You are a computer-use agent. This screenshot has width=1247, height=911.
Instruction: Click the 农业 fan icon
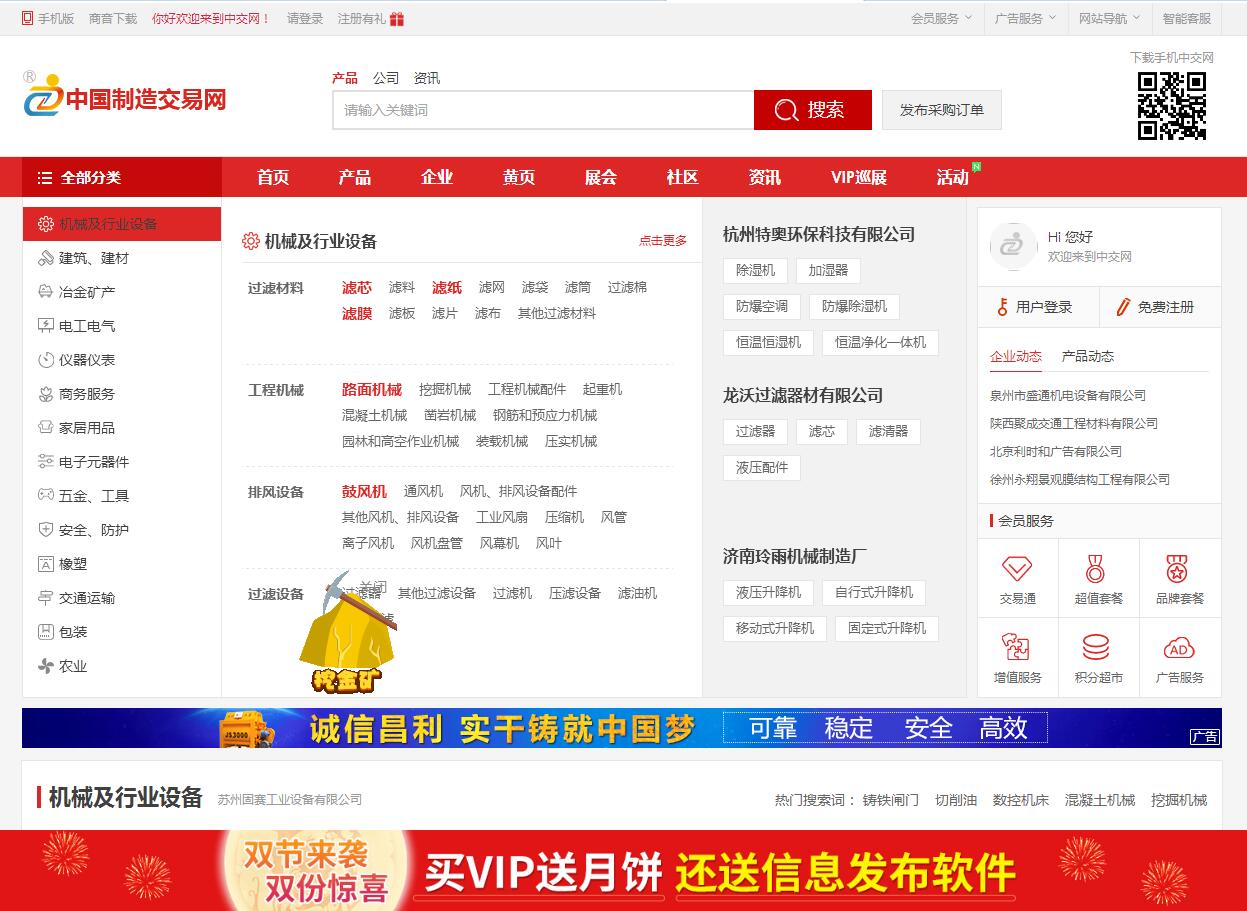45,666
